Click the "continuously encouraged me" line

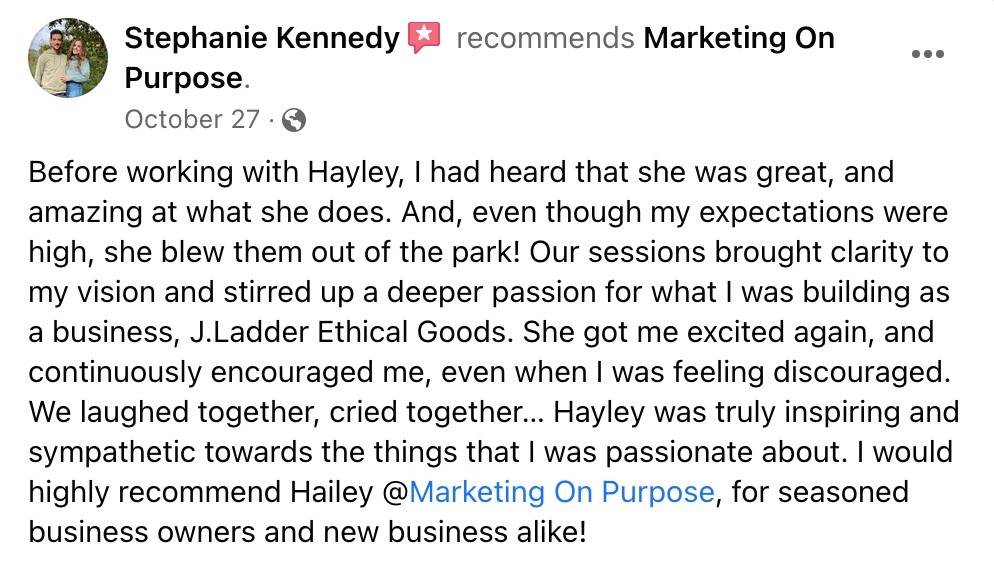pyautogui.click(x=230, y=372)
